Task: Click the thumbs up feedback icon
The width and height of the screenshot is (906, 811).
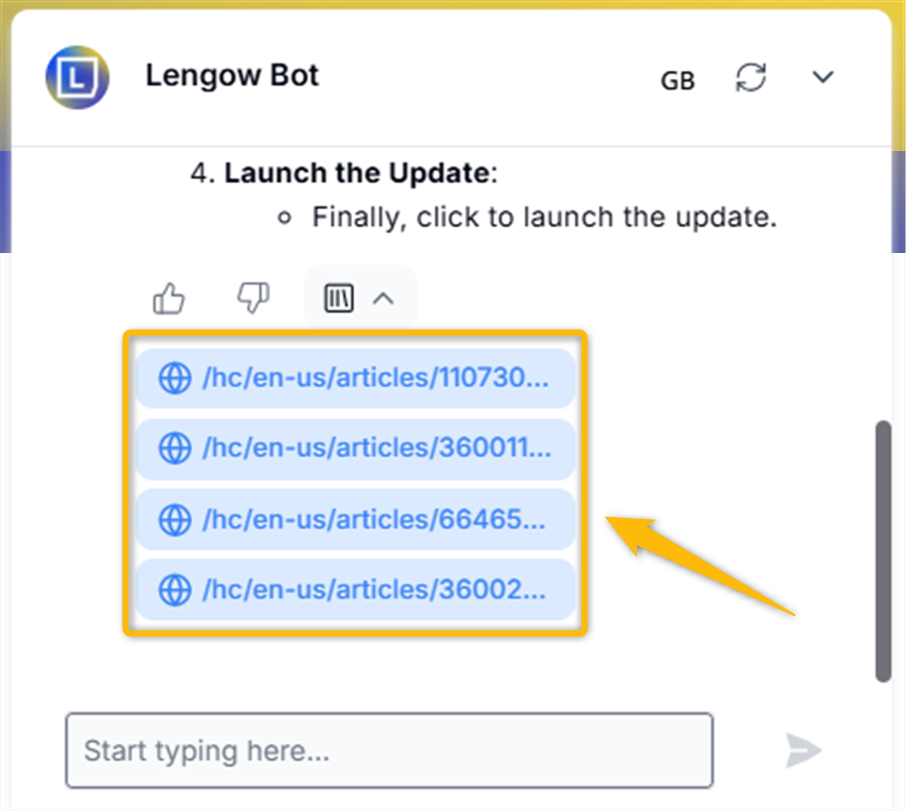Action: pyautogui.click(x=169, y=298)
